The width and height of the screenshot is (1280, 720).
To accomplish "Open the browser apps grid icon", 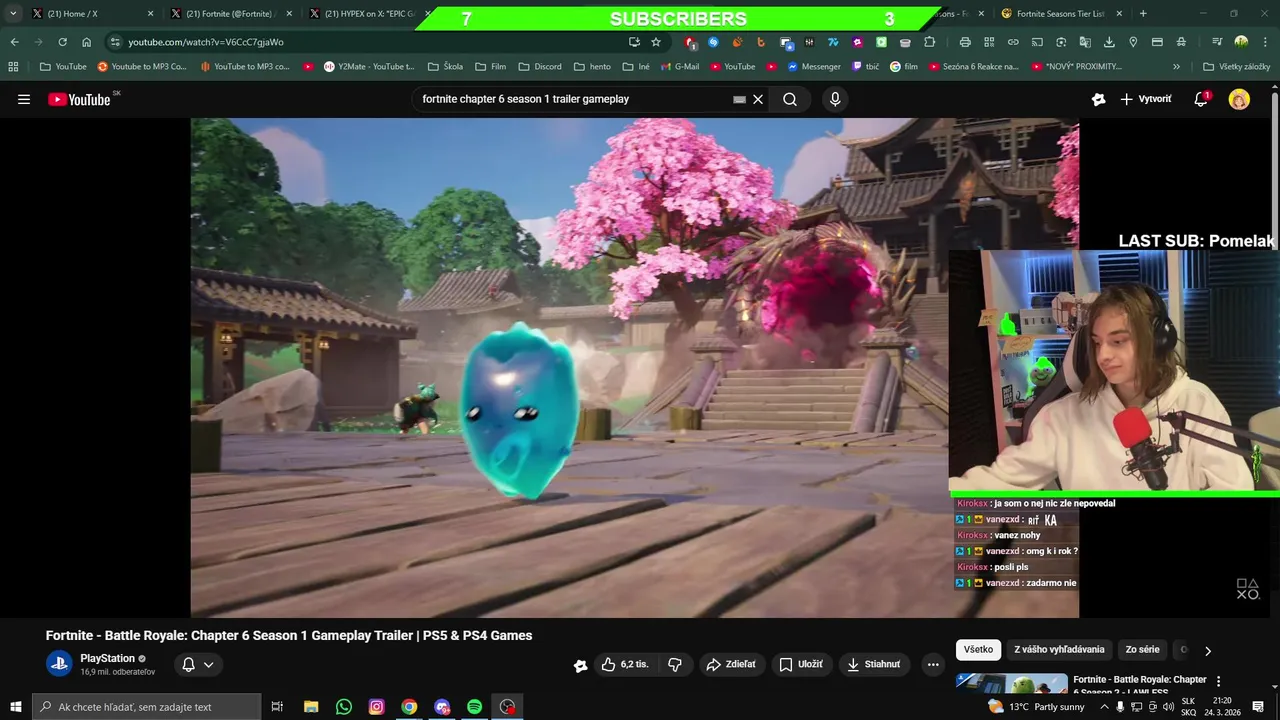I will [13, 67].
